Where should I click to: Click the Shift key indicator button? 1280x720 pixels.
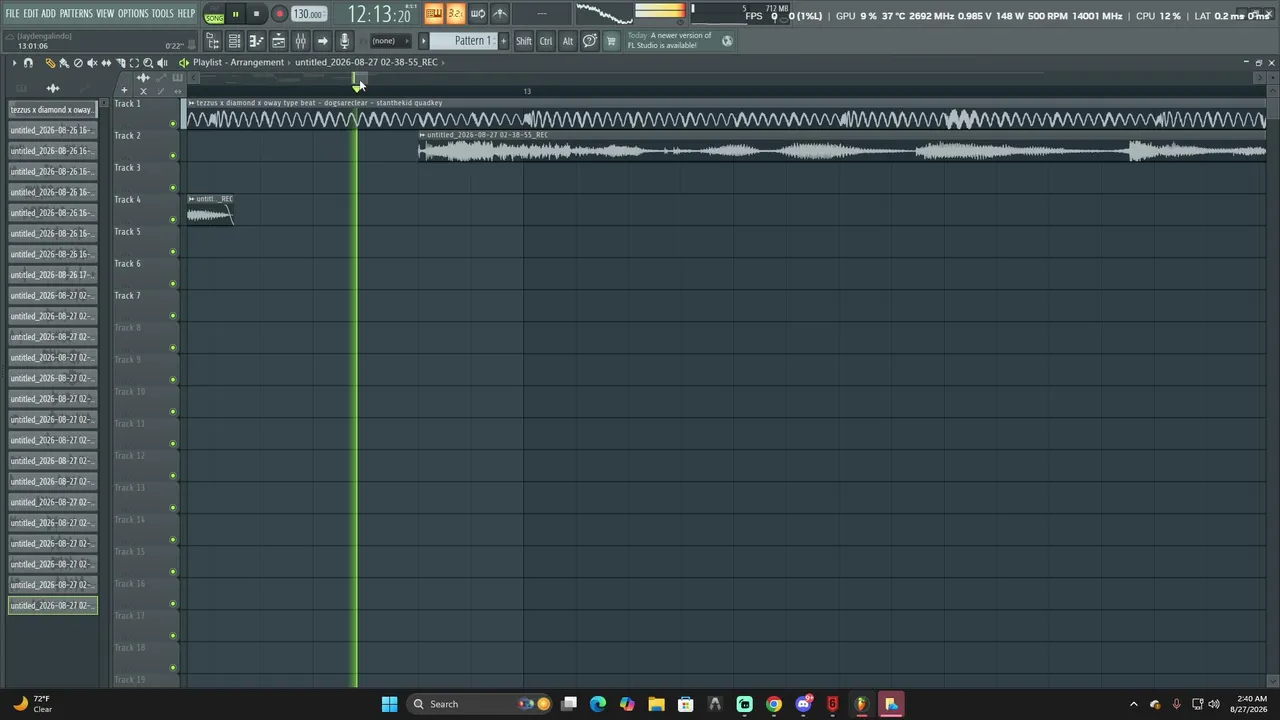point(524,41)
